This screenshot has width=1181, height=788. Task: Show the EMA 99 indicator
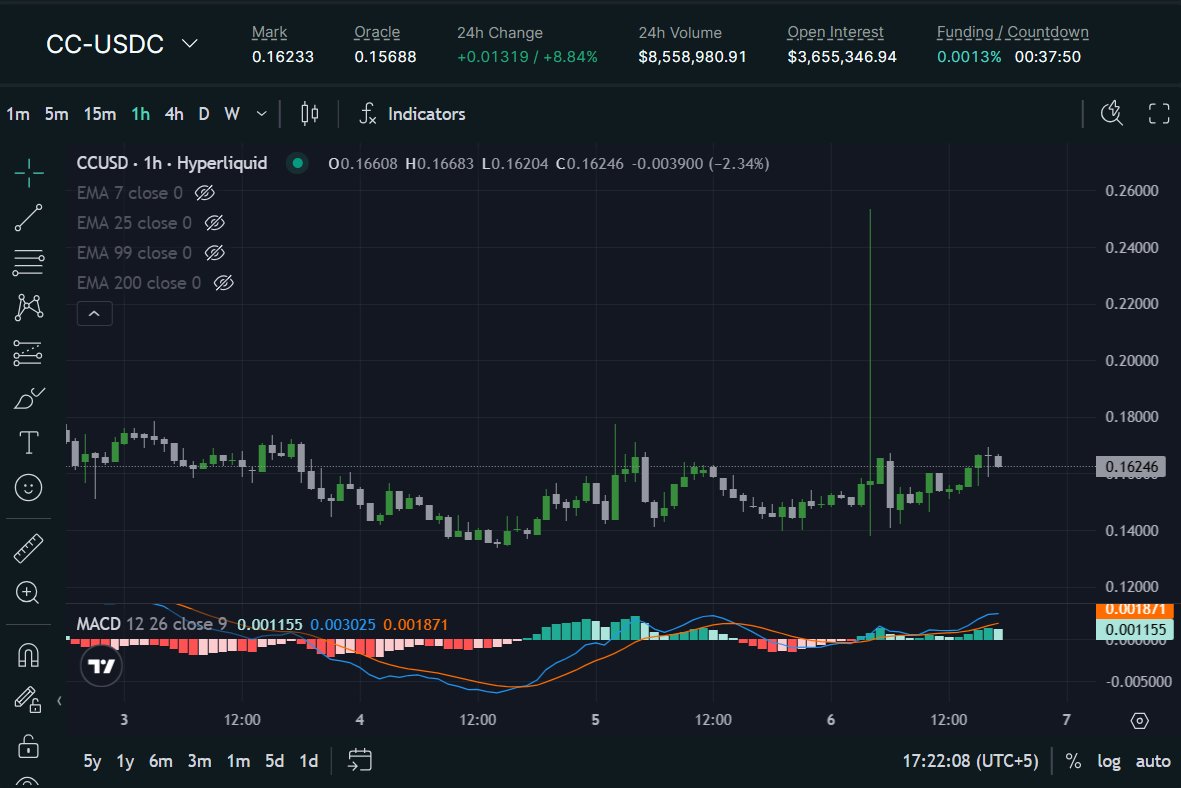click(215, 253)
